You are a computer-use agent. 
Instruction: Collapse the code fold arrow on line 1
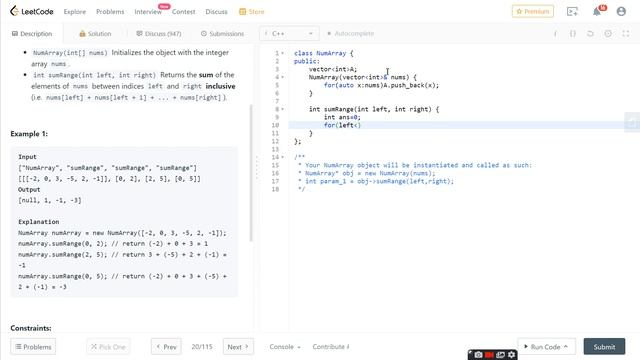tap(282, 53)
